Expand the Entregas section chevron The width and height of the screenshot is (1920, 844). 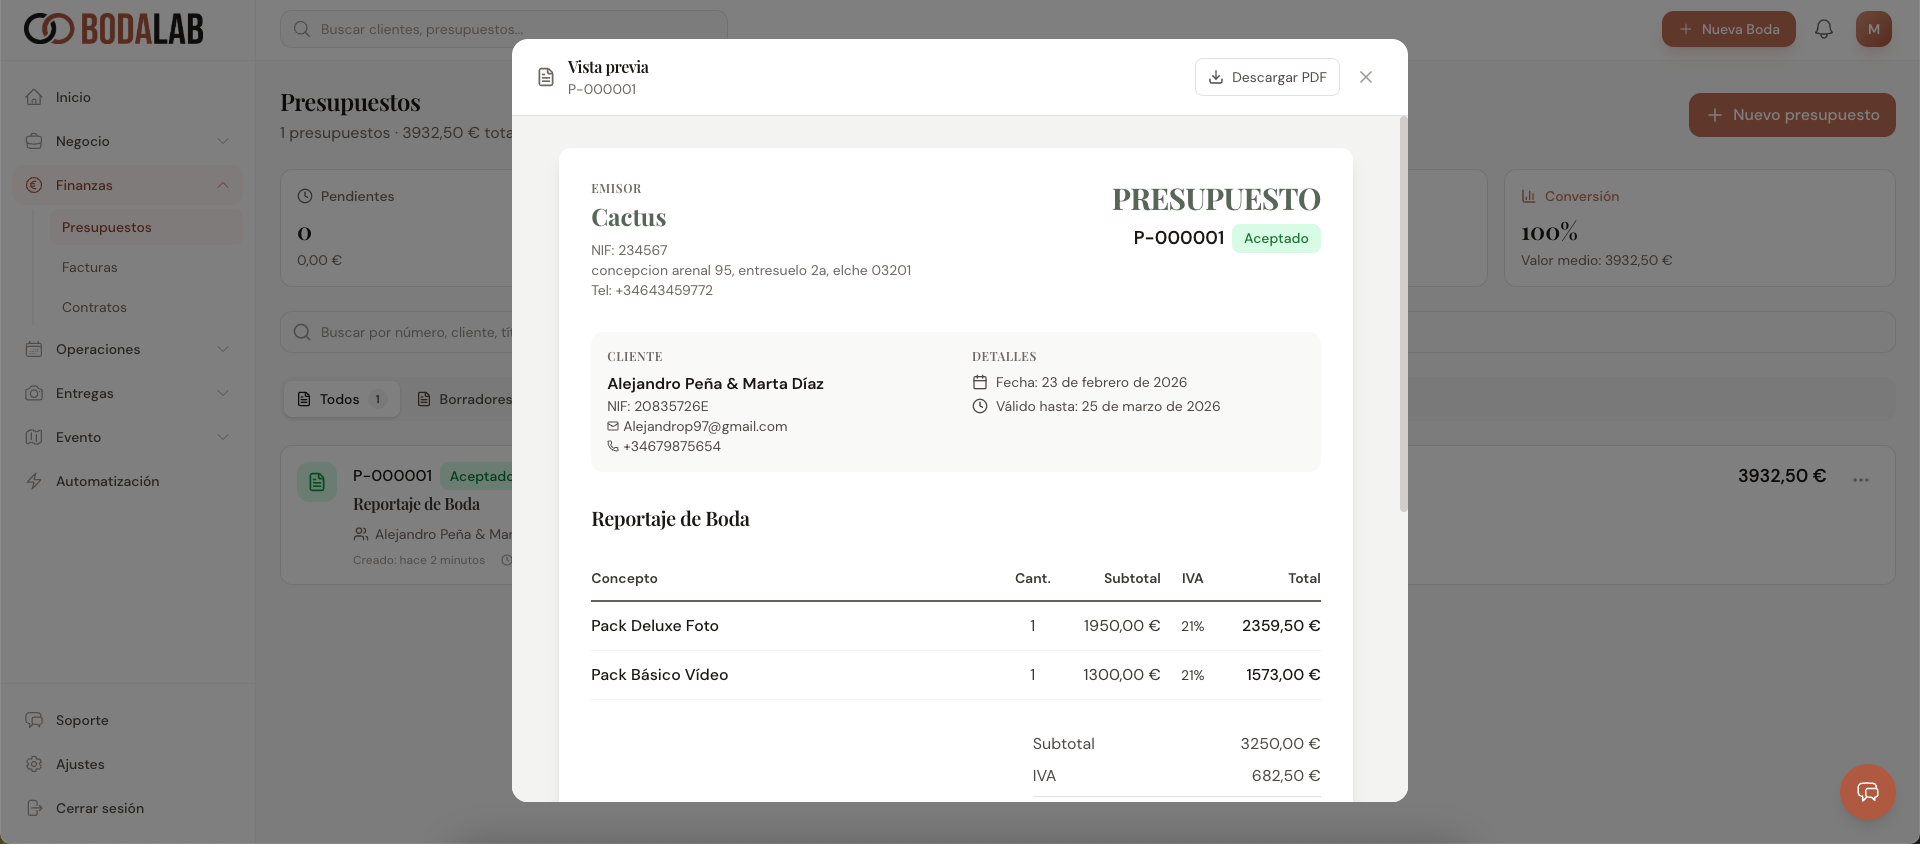coord(223,393)
